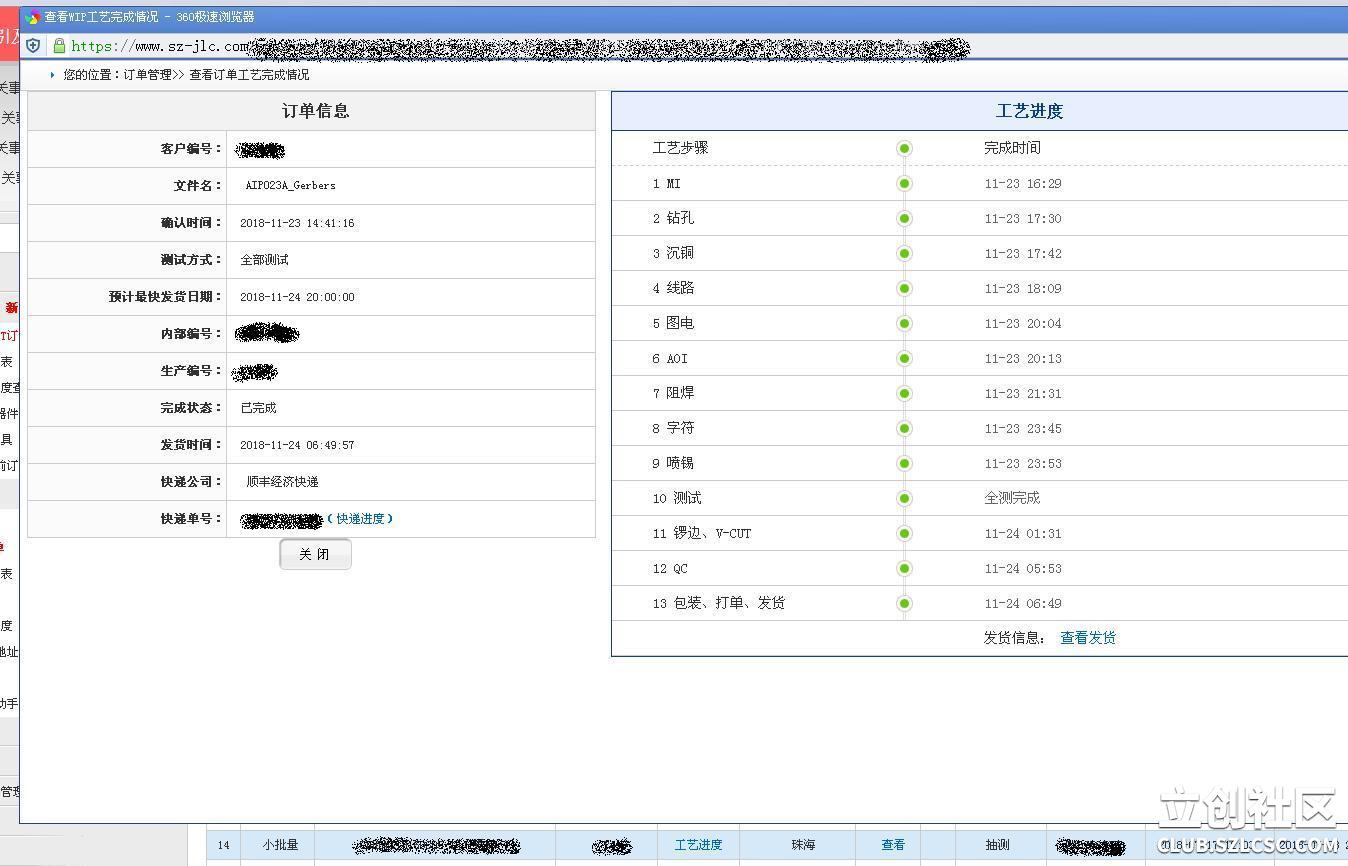Select completion time 11-23 20:13
This screenshot has width=1348, height=866.
pyautogui.click(x=1023, y=359)
